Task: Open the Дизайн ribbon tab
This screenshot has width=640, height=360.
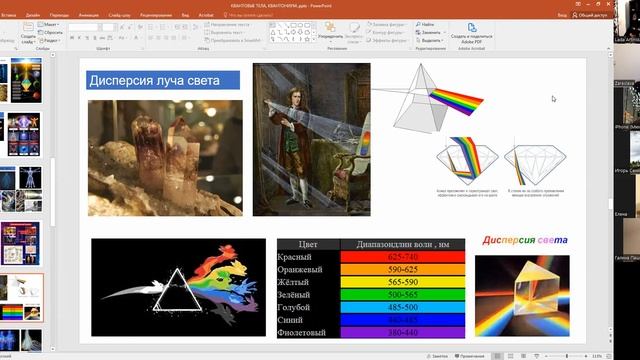Action: (33, 15)
